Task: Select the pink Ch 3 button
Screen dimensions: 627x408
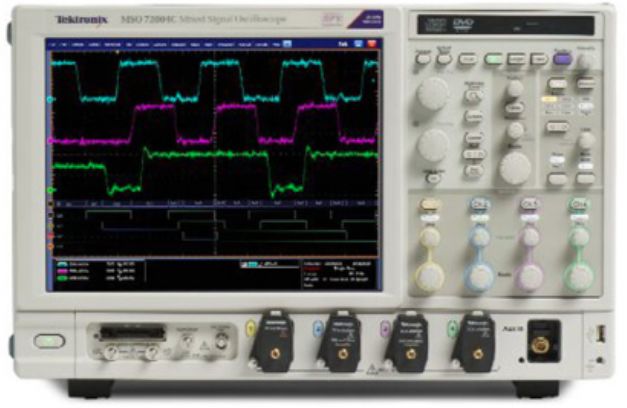Action: click(x=529, y=205)
